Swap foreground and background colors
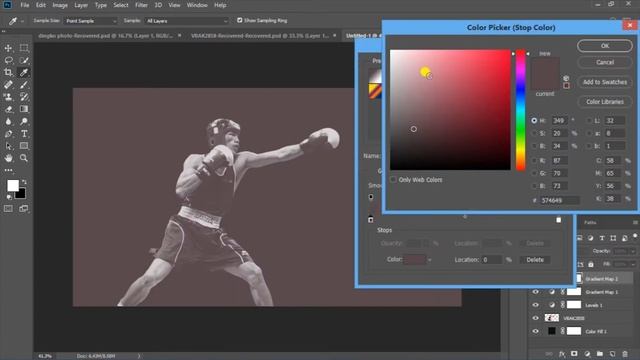 coord(24,182)
